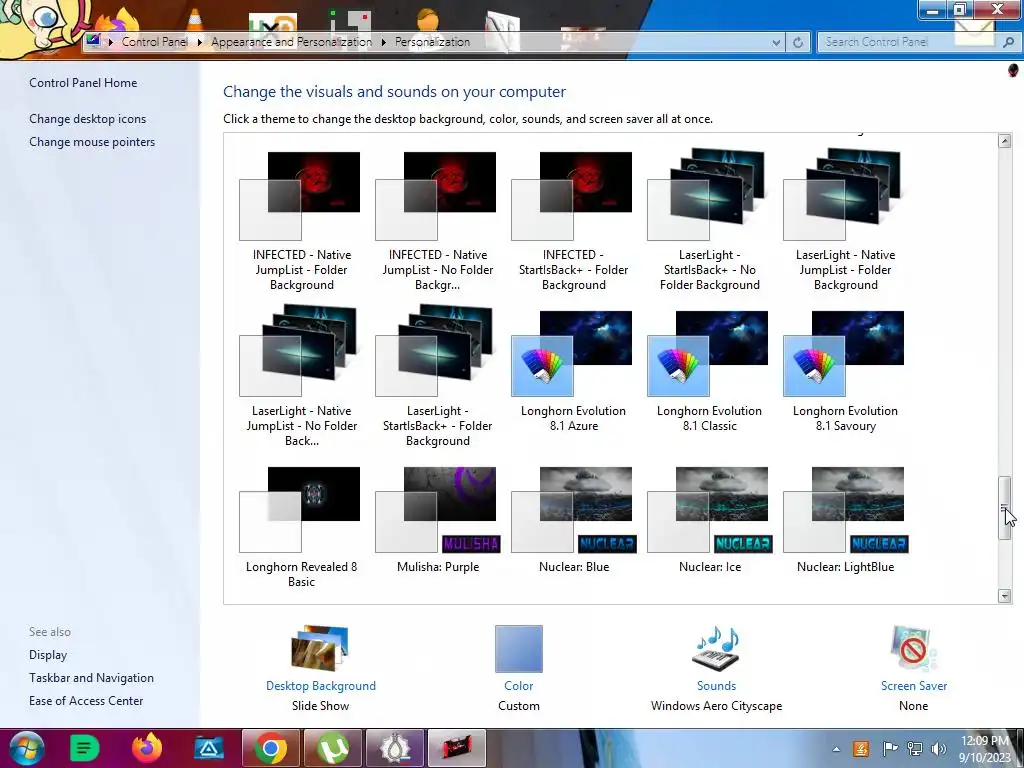
Task: Select LaserLight Native JumpList Folder Background theme
Action: pos(845,221)
